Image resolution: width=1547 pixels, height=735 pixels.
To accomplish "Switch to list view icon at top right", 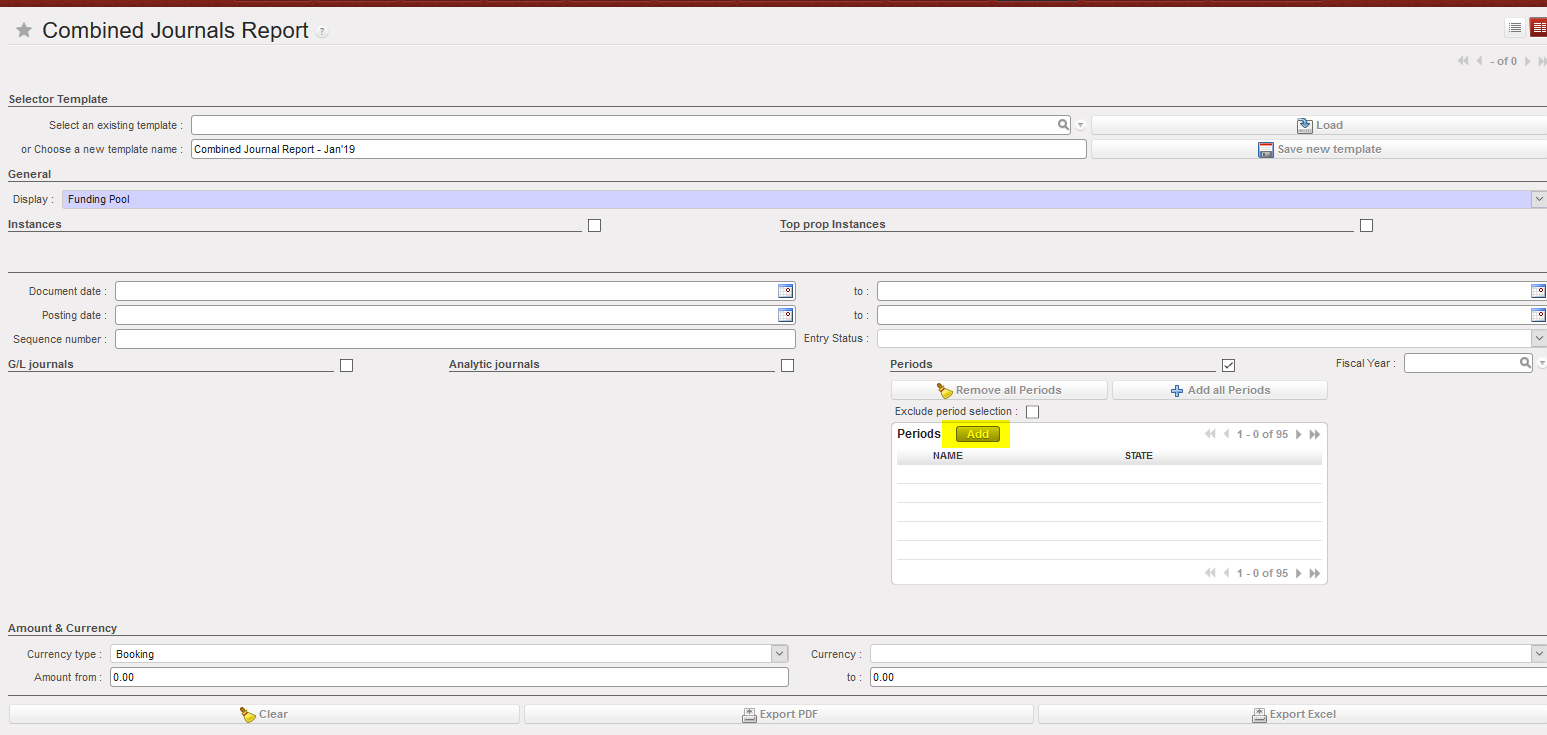I will 1515,28.
